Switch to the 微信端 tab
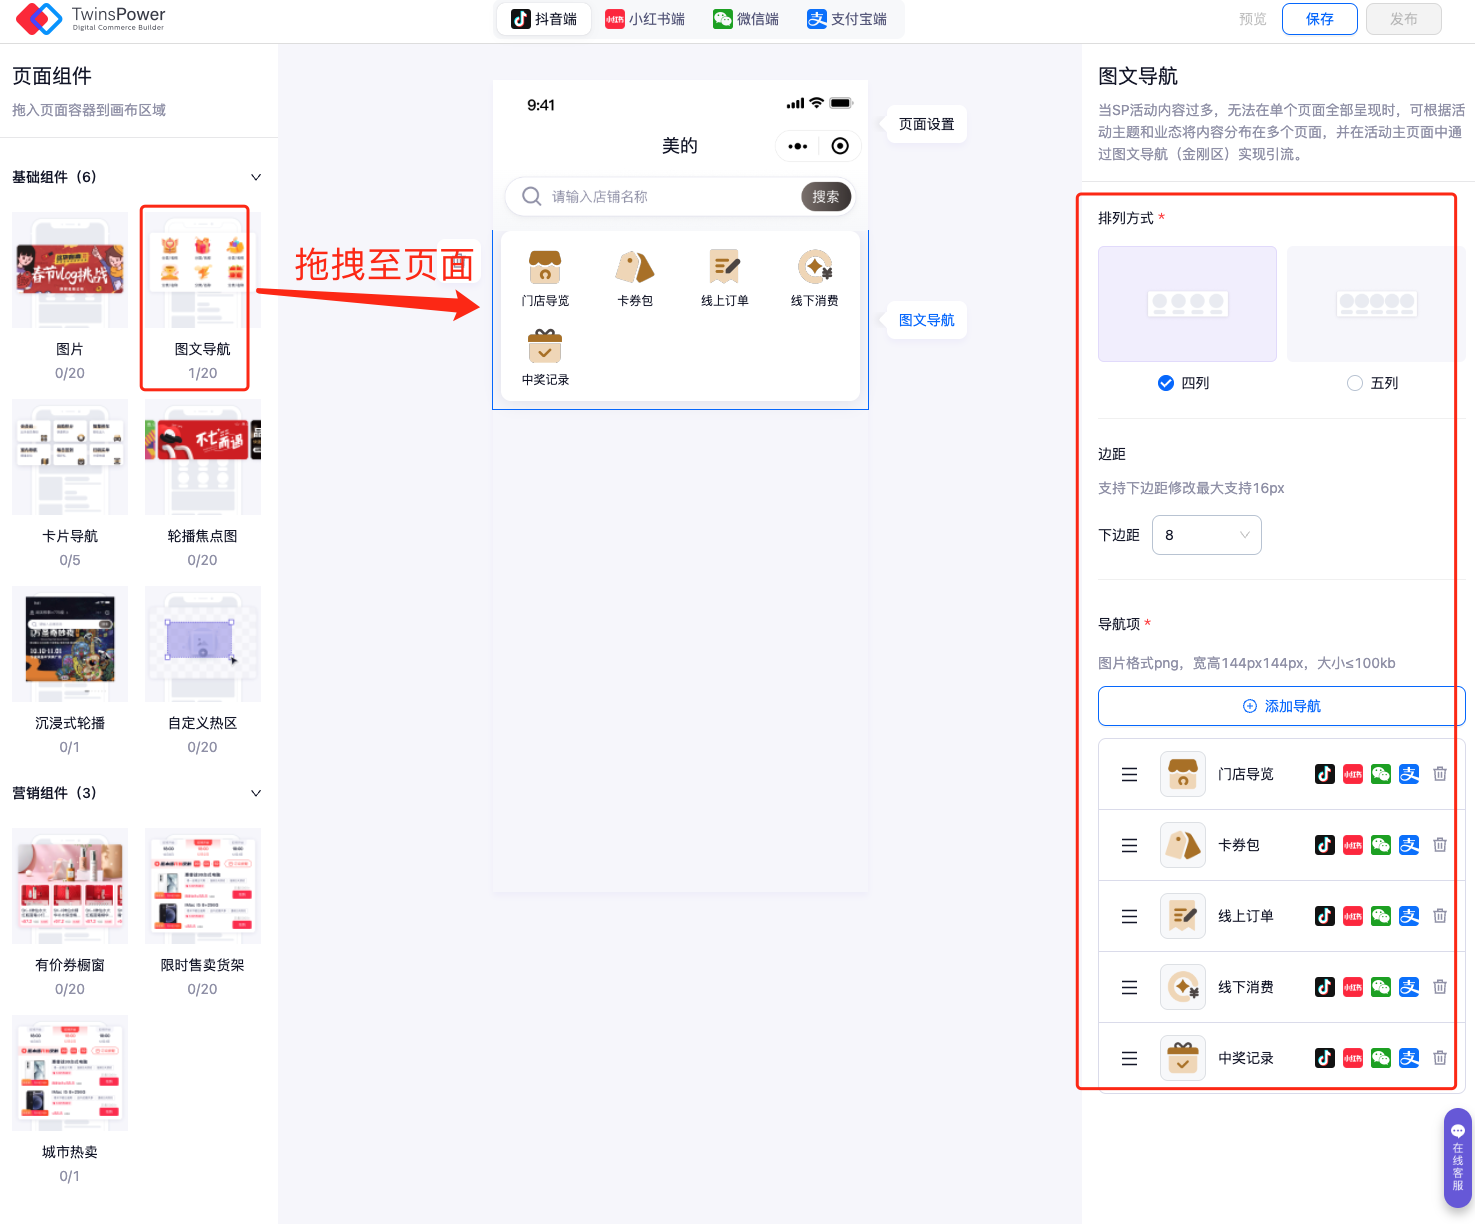This screenshot has height=1224, width=1475. pos(746,19)
